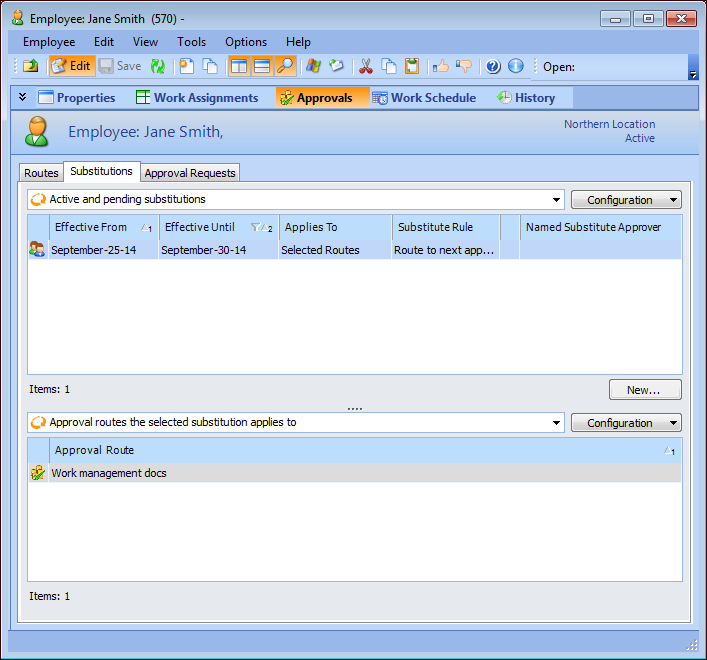The height and width of the screenshot is (660, 707).
Task: Click the thumbs down reject icon
Action: (464, 66)
